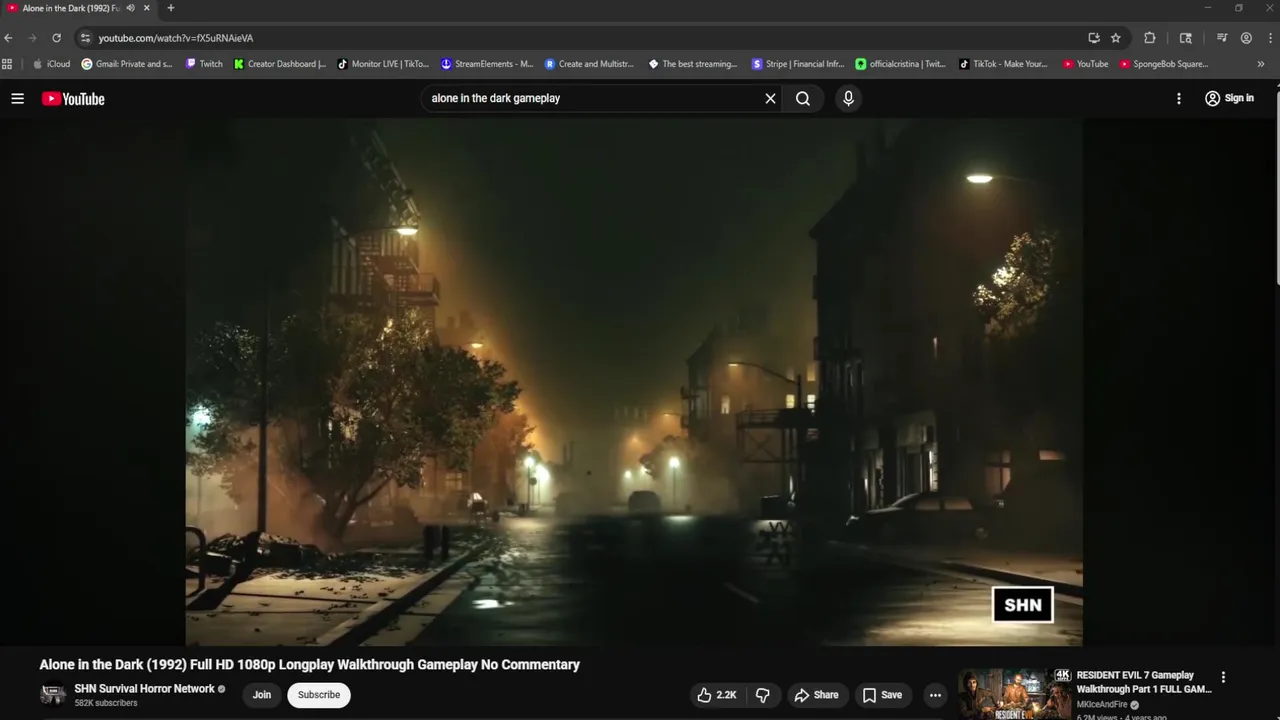Viewport: 1280px width, 720px height.
Task: Open the SHN channel avatar
Action: click(x=53, y=694)
